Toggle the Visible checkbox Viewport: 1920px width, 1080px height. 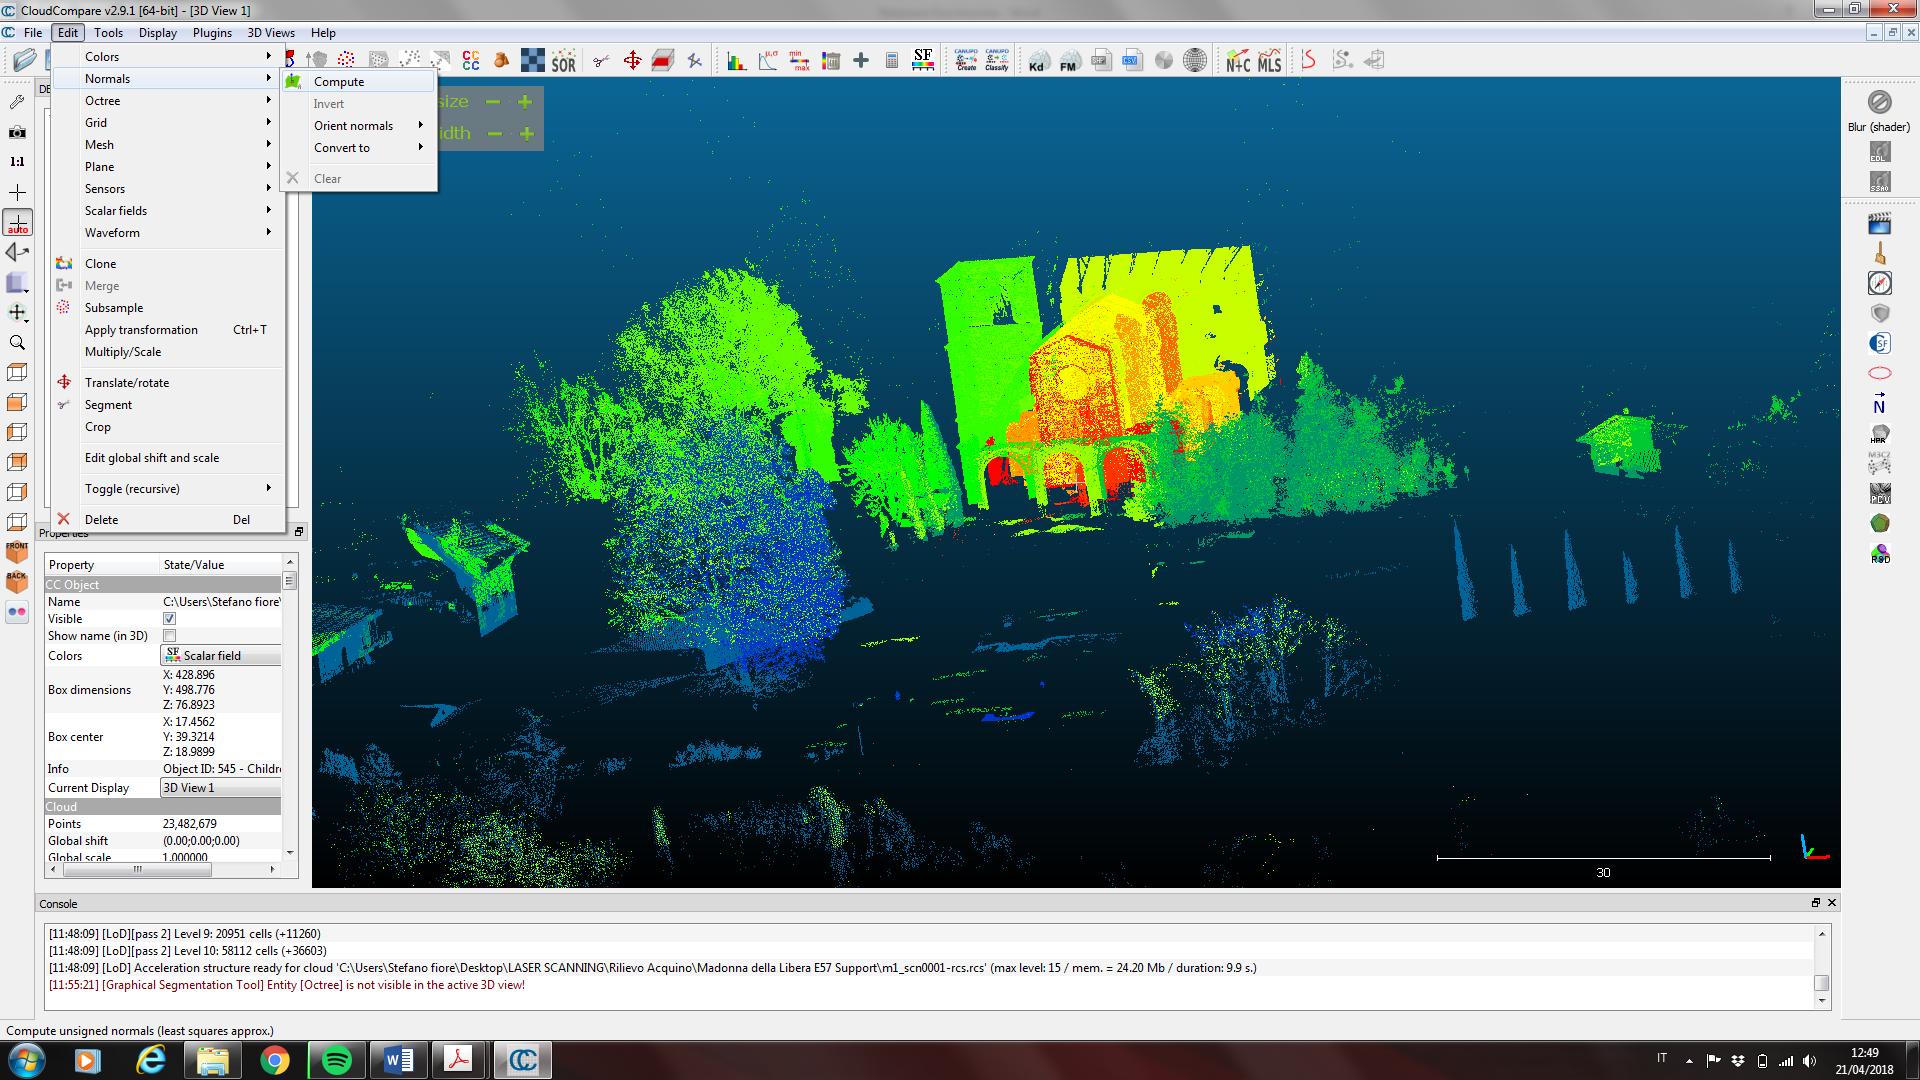coord(169,619)
